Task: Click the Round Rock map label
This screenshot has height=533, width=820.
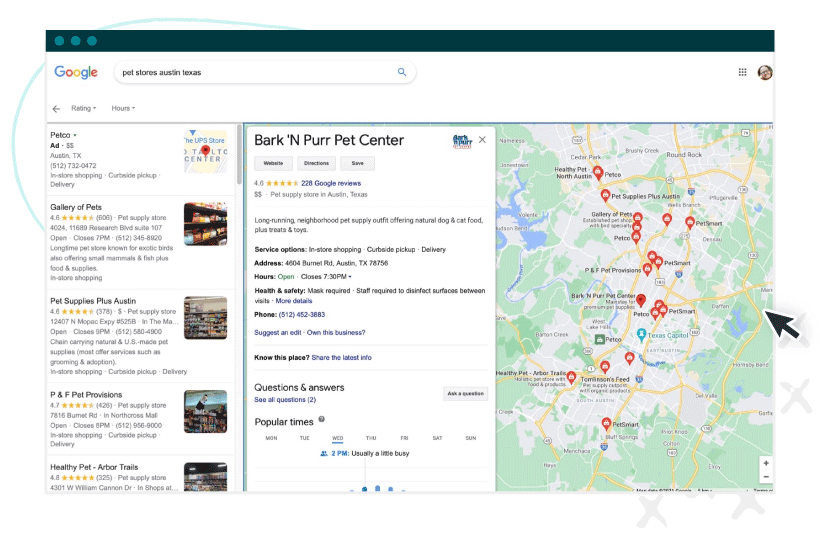Action: tap(684, 155)
